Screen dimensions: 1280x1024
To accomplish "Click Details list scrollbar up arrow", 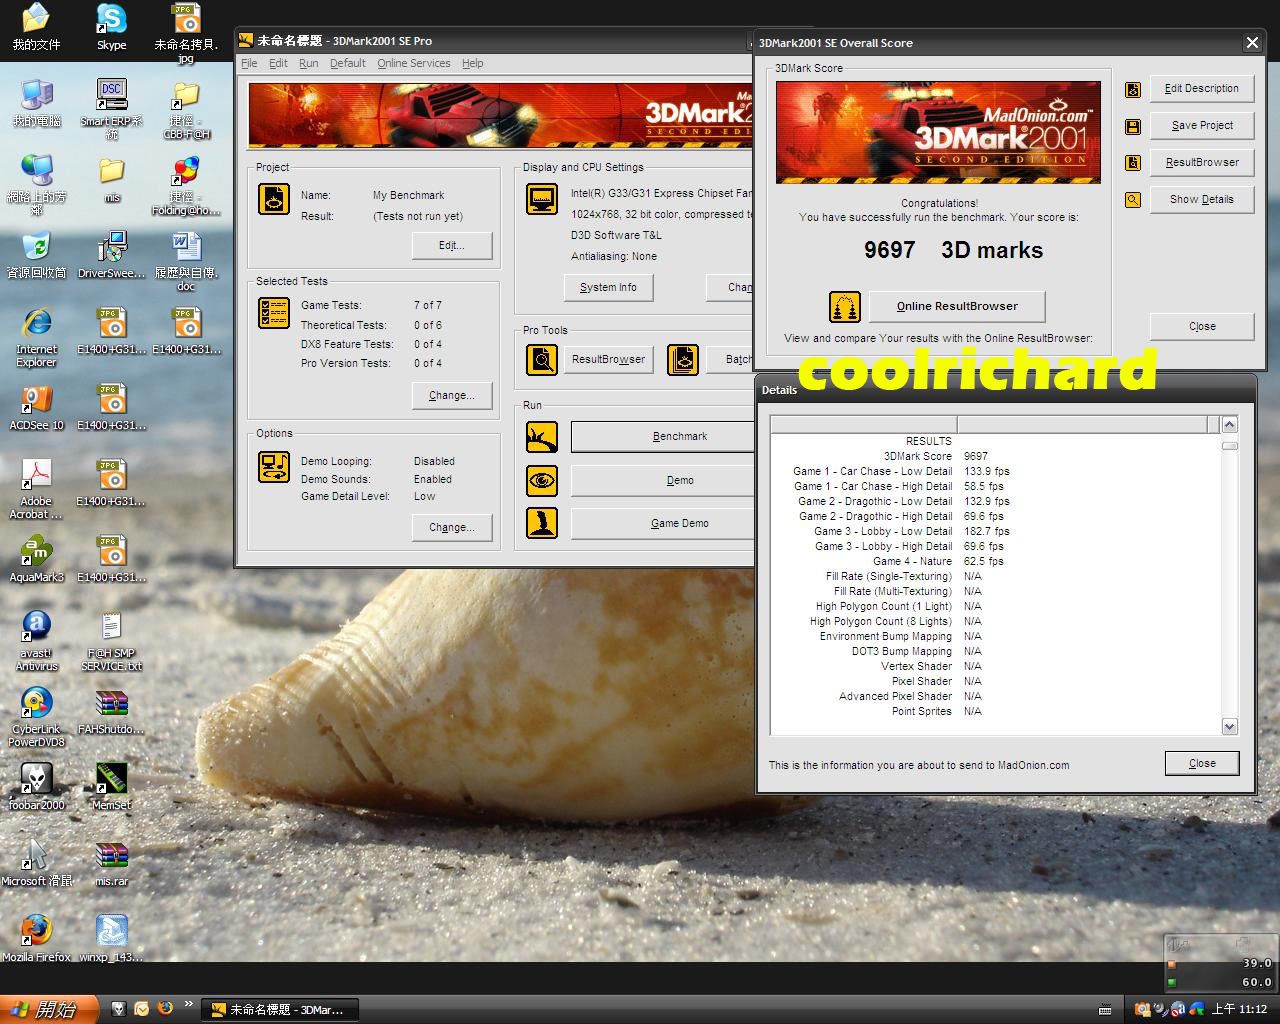I will tap(1230, 424).
